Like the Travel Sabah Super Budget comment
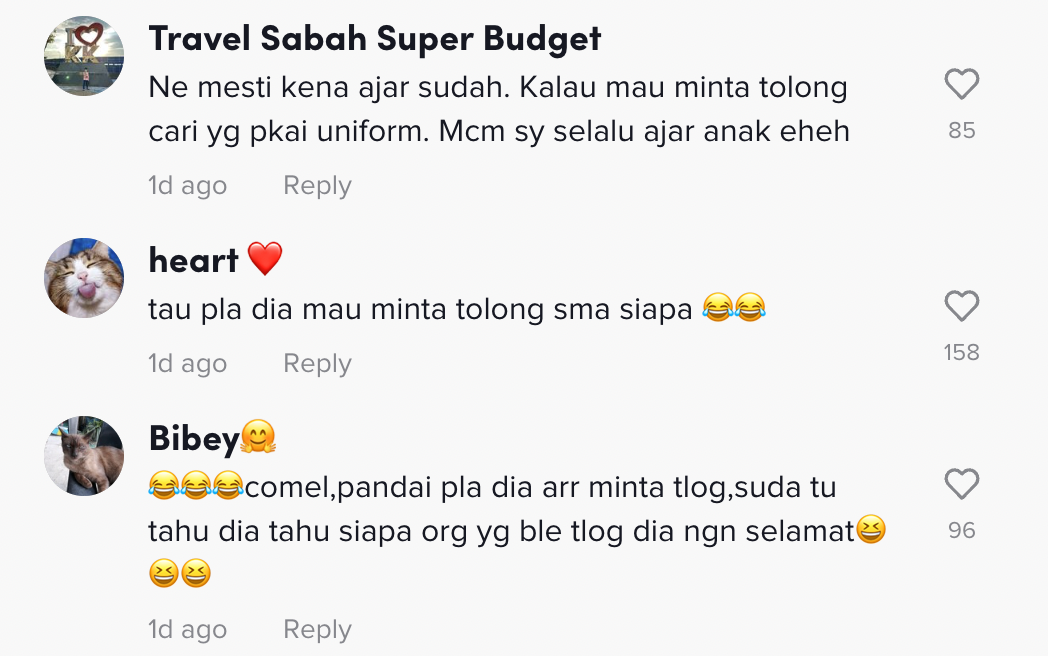The height and width of the screenshot is (656, 1048). coord(961,85)
